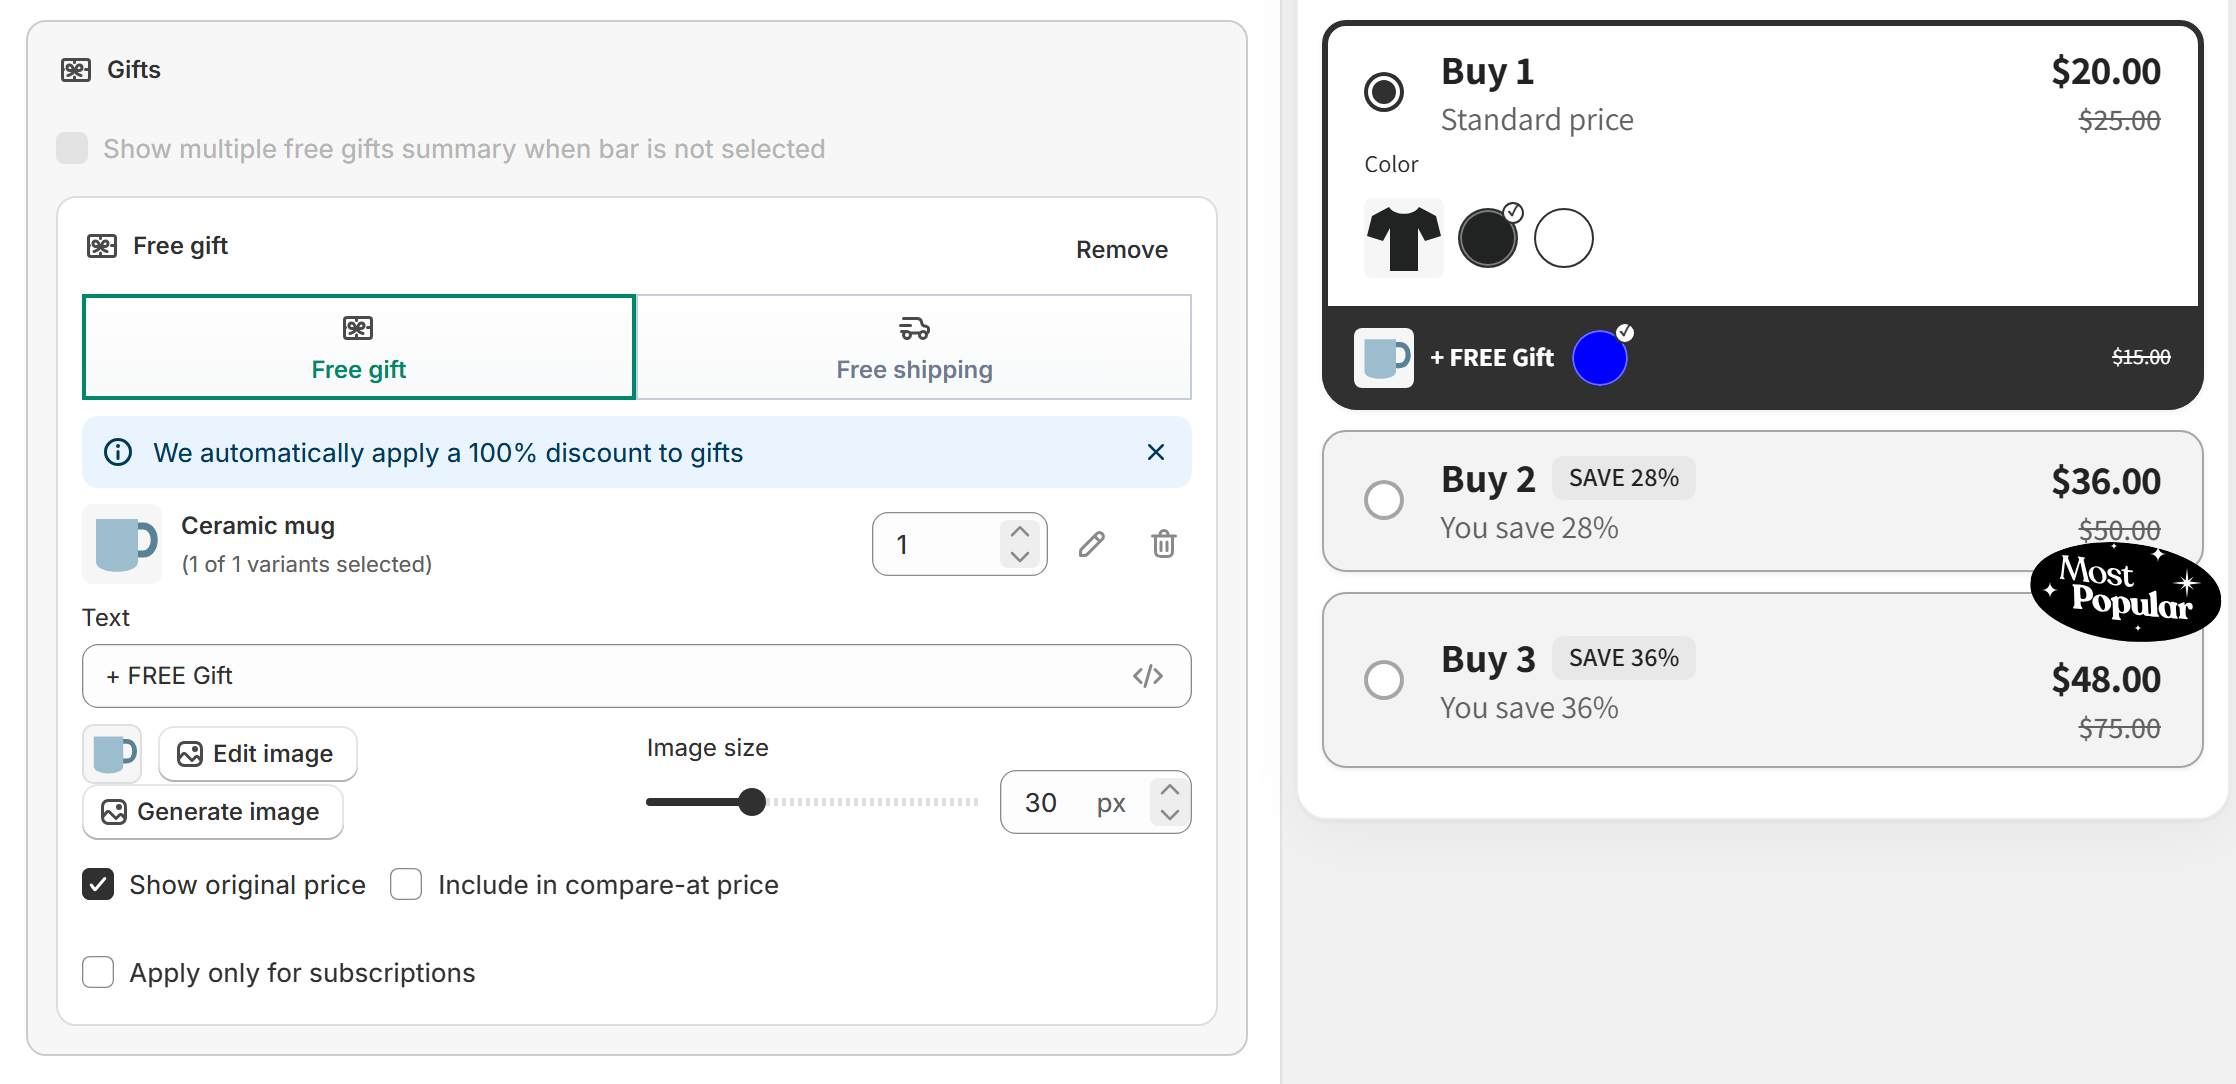This screenshot has height=1084, width=2236.
Task: Uncheck Show original price
Action: [98, 884]
